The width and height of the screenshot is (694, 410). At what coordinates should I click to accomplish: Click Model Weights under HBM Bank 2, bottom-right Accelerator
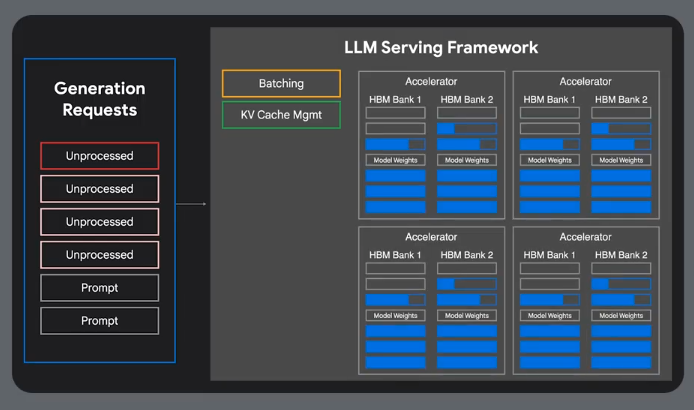(621, 315)
